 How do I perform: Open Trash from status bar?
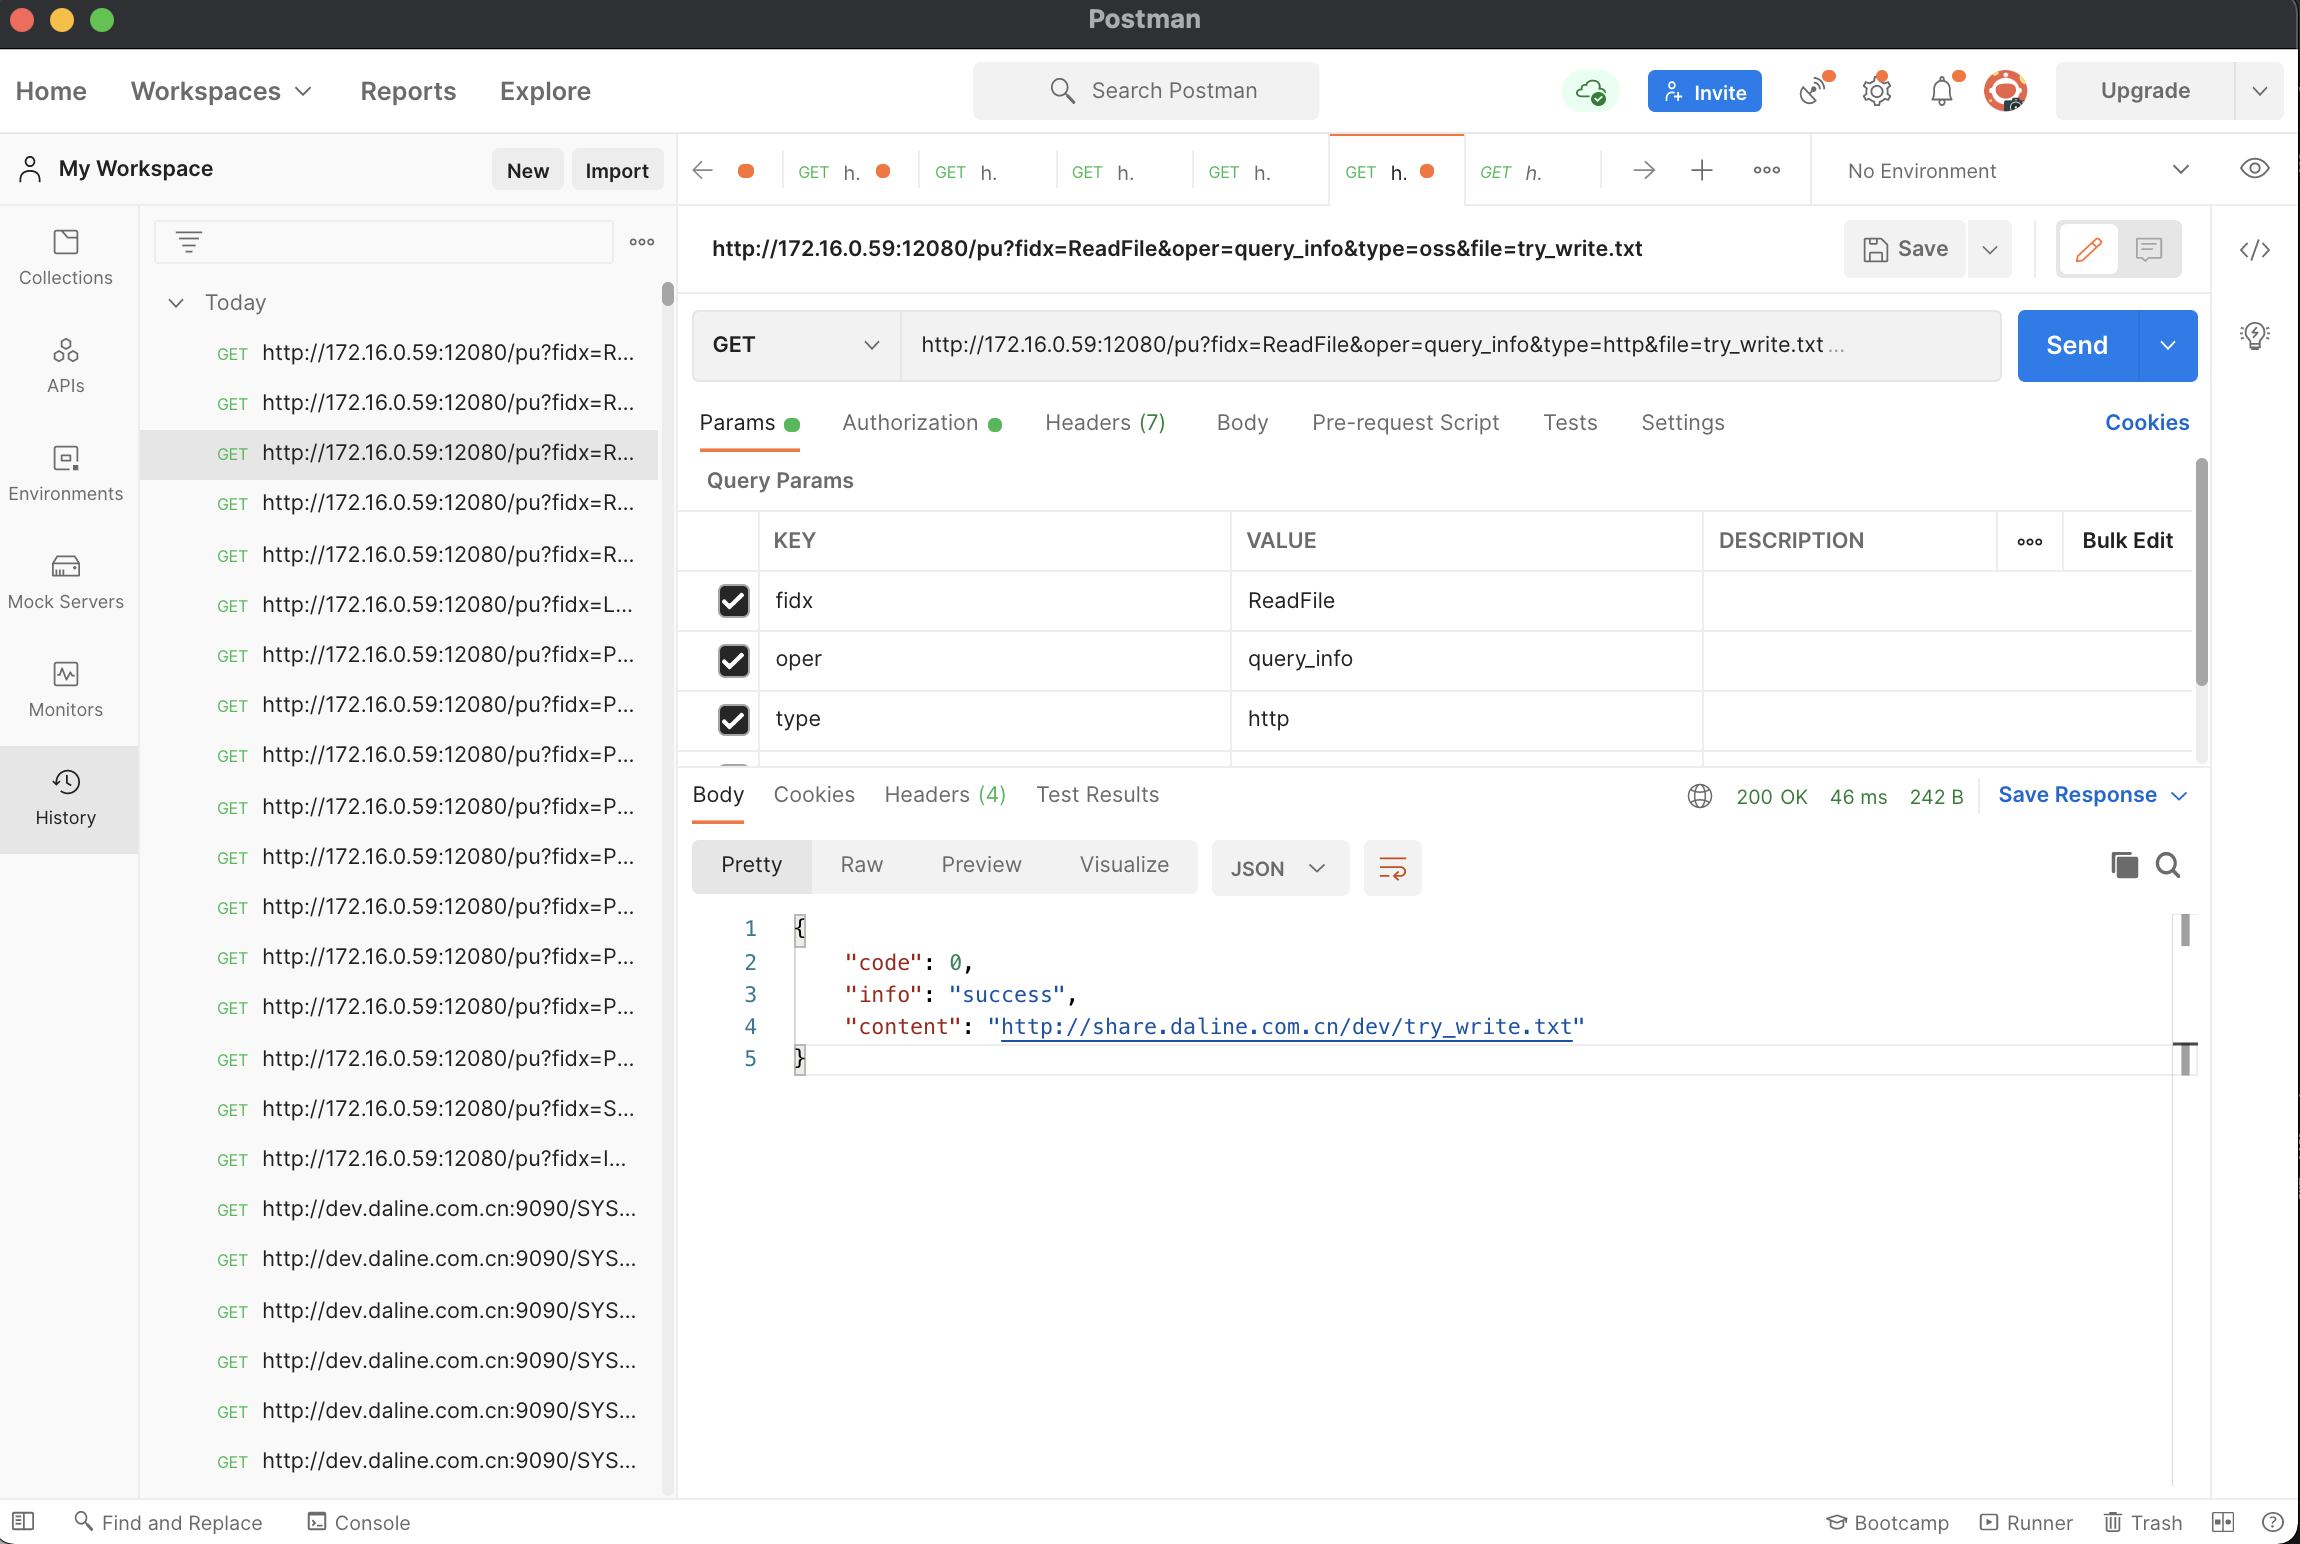tap(2143, 1522)
